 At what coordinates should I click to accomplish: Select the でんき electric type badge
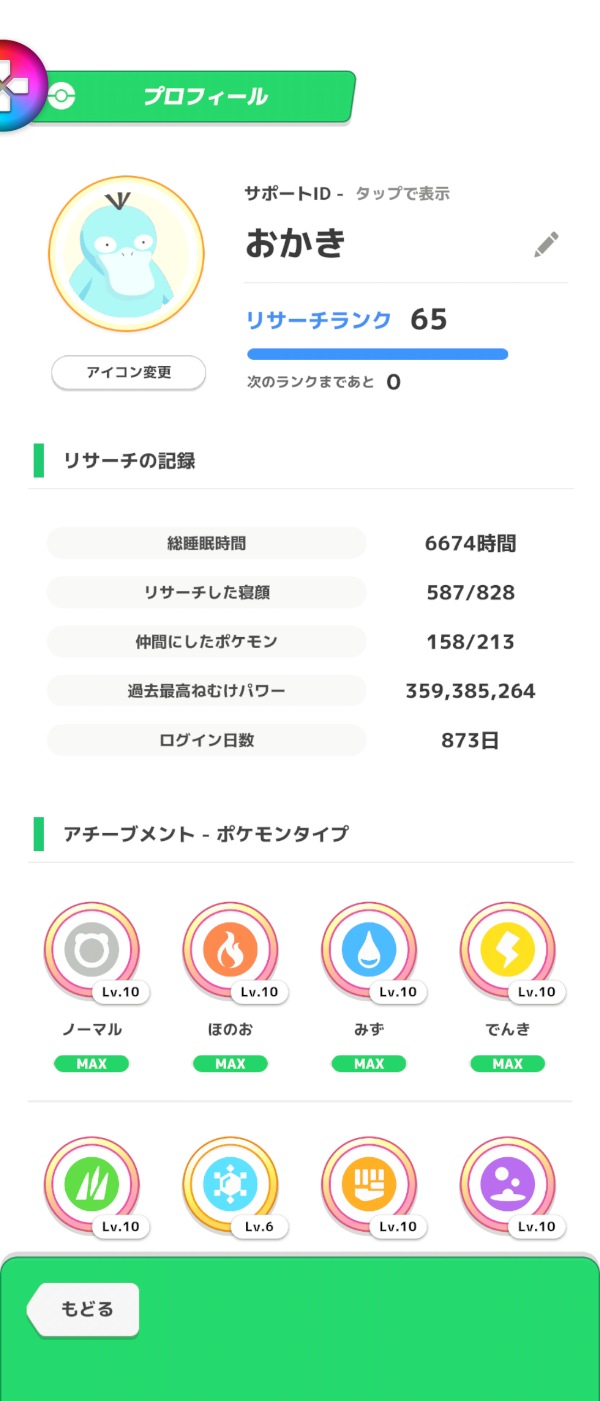tap(507, 951)
